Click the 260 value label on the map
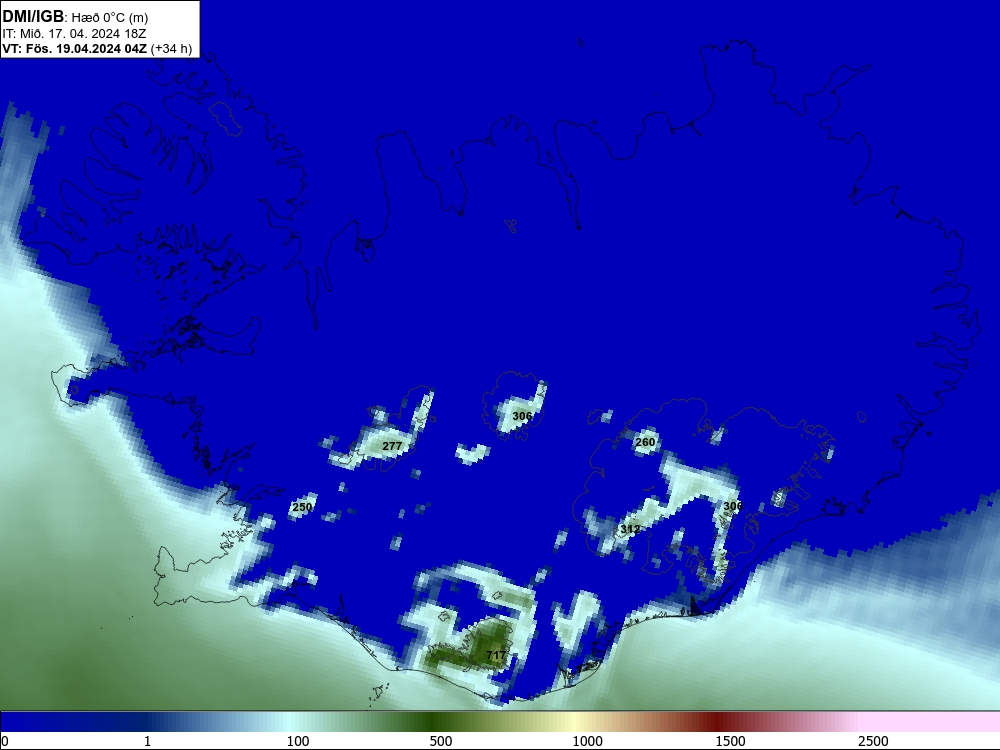Viewport: 1000px width, 750px height. pos(645,442)
